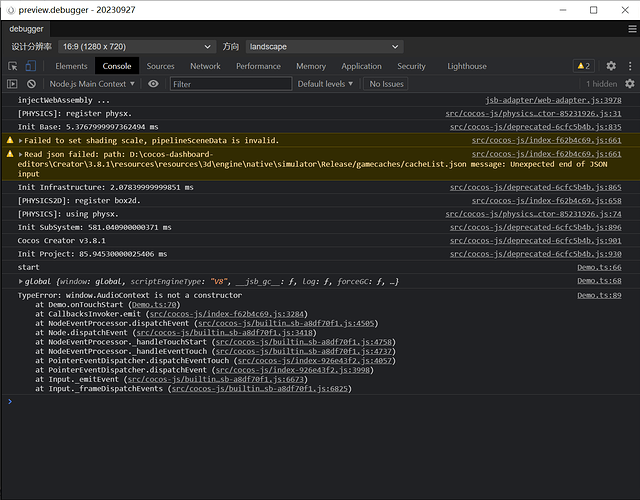The width and height of the screenshot is (640, 500).
Task: Open deprecated-6cfc5b4b.js:865 source link
Action: click(536, 187)
